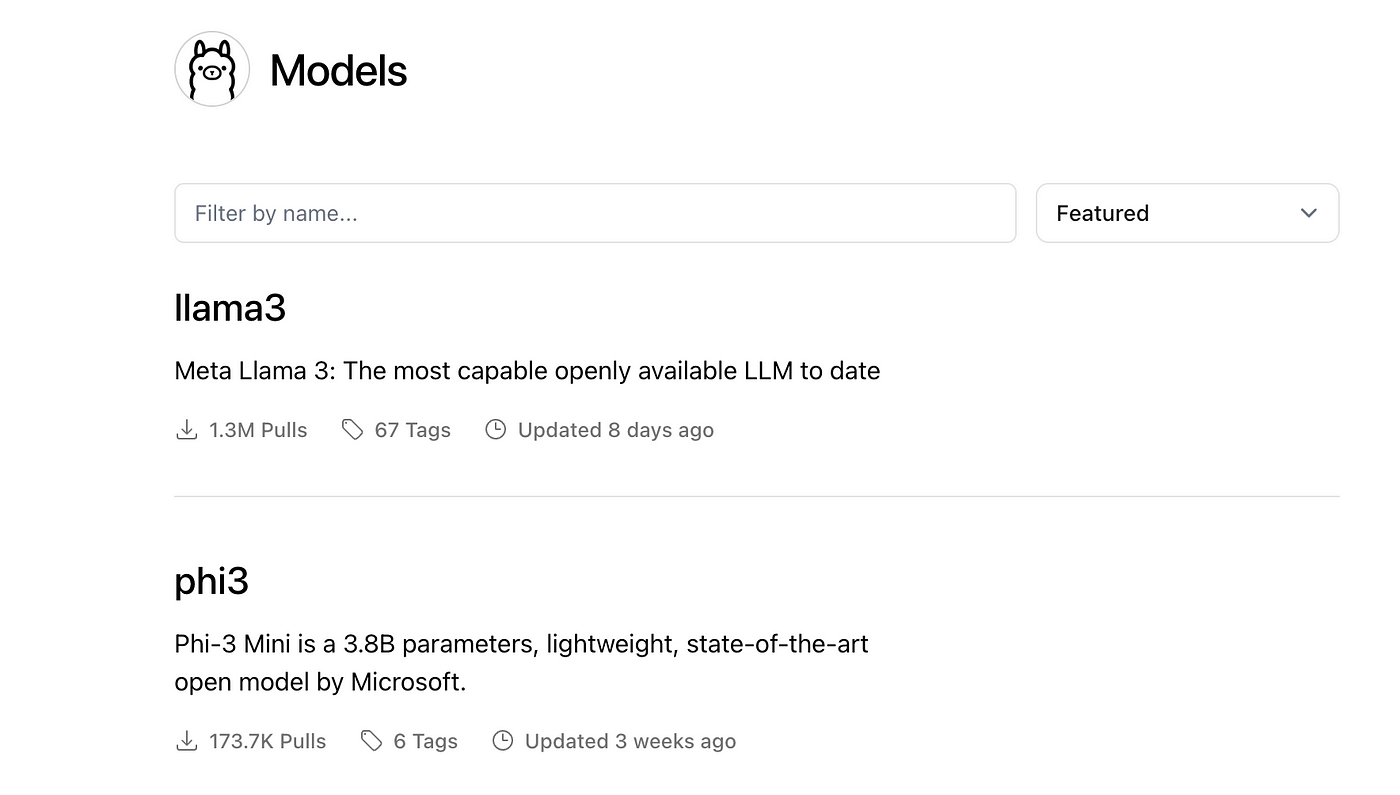Image resolution: width=1400 pixels, height=795 pixels.
Task: Click the 6 Tags label for phi3
Action: 425,741
